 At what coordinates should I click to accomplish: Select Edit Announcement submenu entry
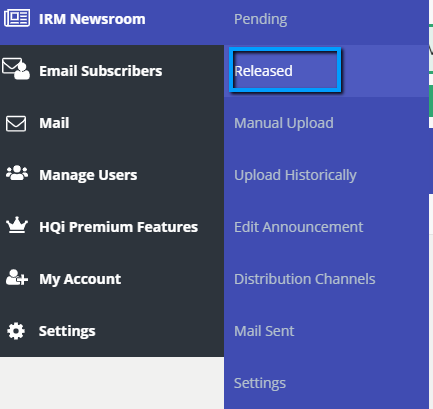(x=299, y=227)
